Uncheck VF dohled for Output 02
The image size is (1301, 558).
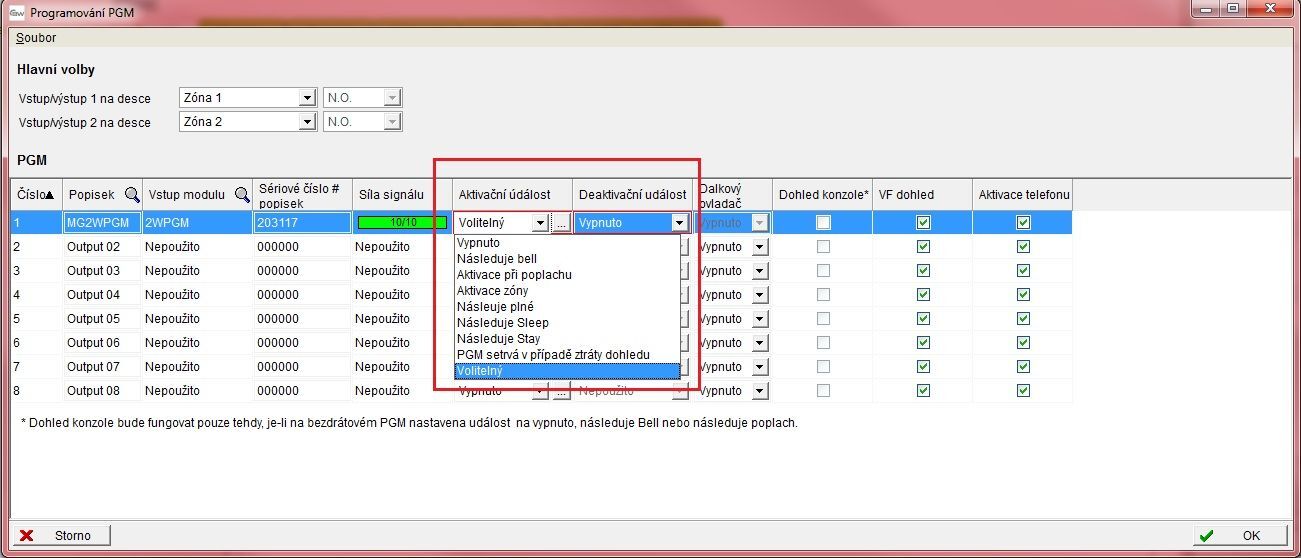(923, 246)
